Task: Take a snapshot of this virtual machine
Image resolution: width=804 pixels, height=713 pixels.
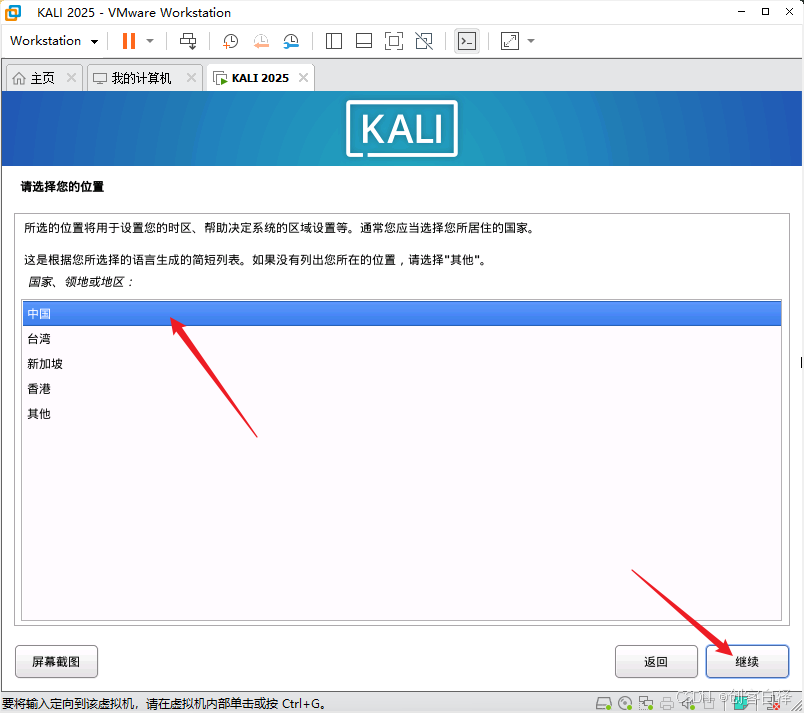Action: point(230,41)
